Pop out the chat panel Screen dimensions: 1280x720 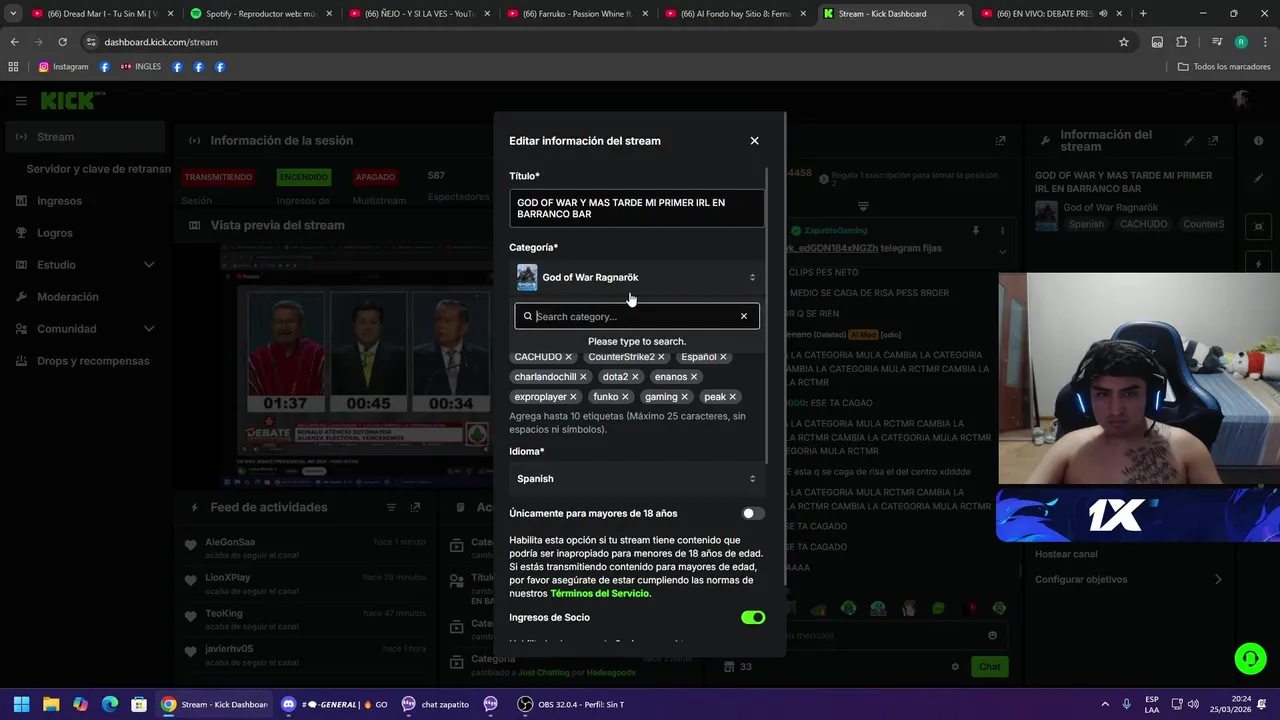click(x=1000, y=141)
